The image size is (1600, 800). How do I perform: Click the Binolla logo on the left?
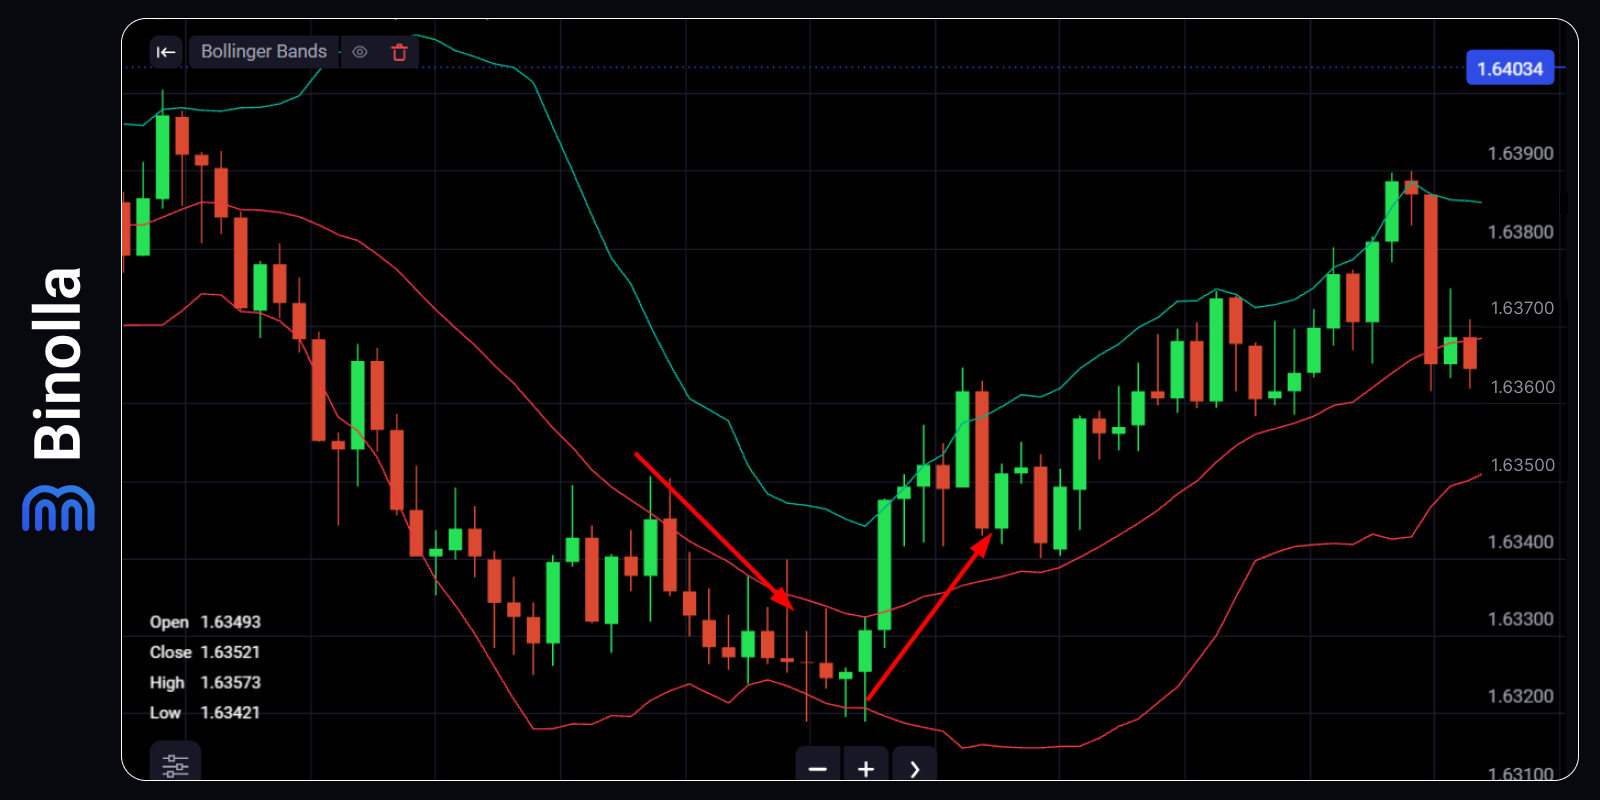(x=58, y=398)
